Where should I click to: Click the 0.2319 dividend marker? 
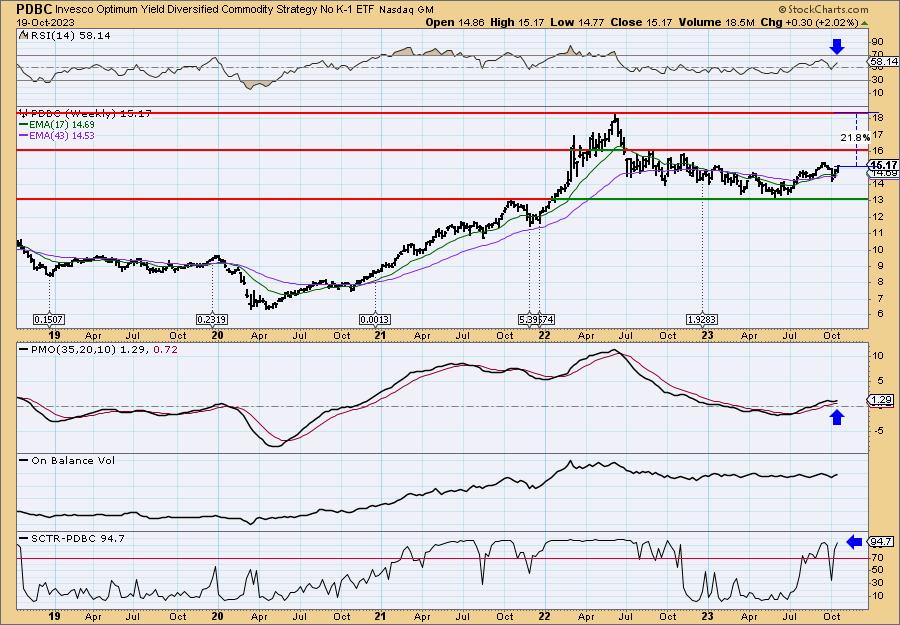212,319
